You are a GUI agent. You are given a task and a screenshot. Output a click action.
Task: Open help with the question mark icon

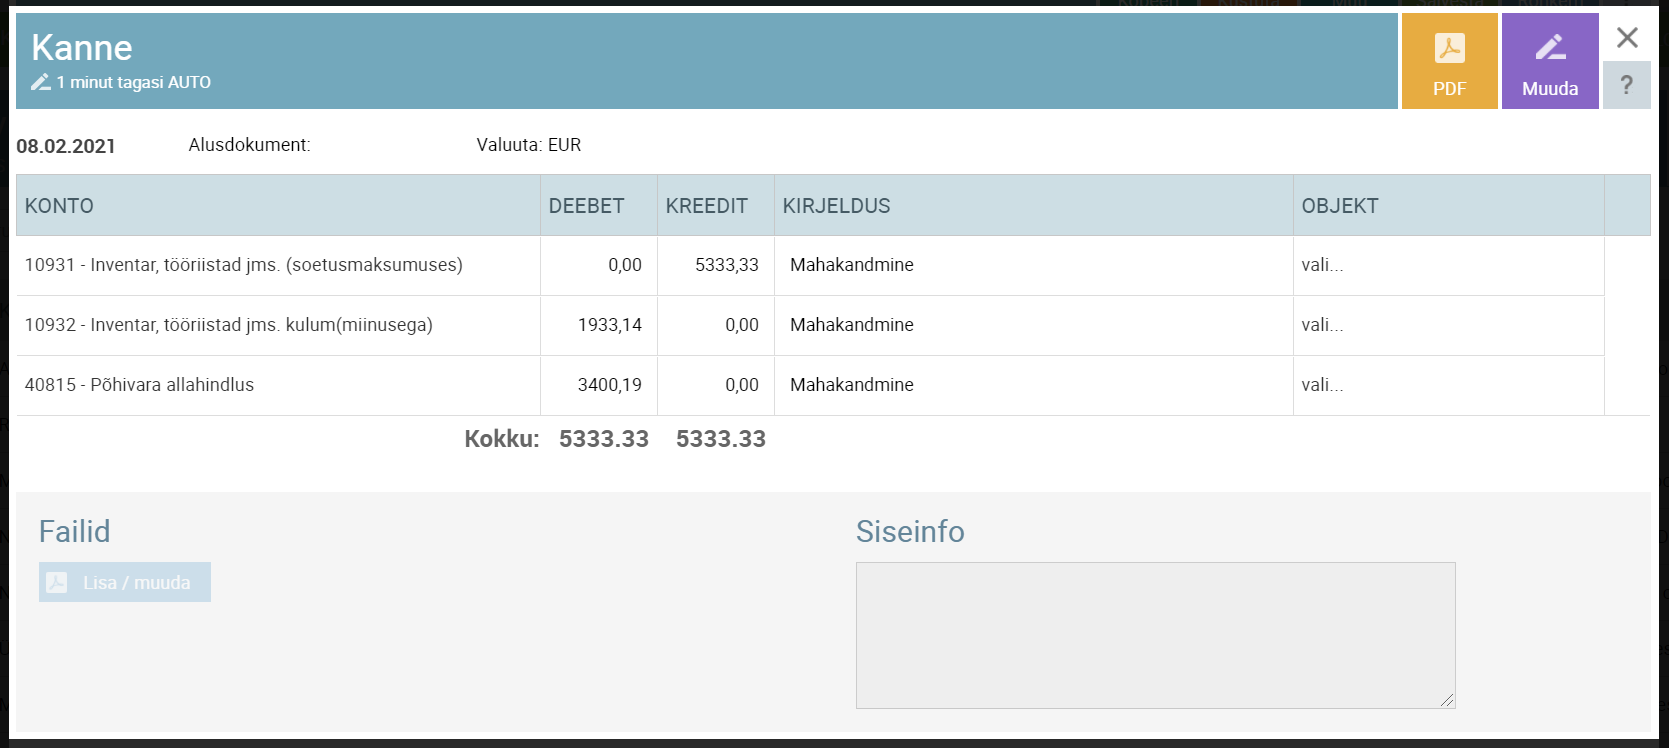click(1626, 86)
